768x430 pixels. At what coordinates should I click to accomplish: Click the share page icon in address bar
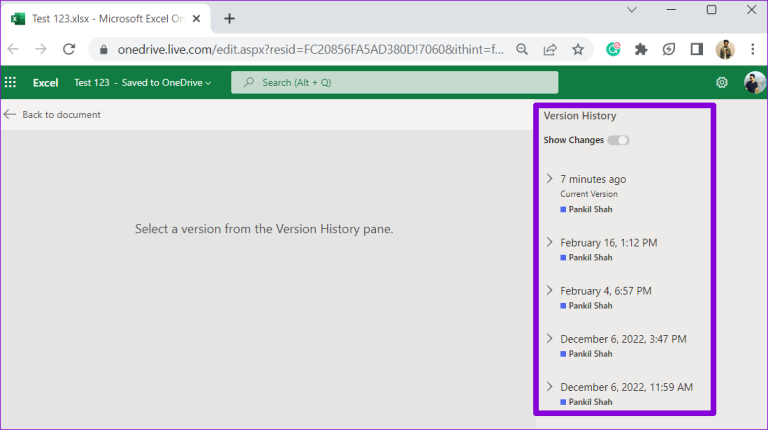550,49
